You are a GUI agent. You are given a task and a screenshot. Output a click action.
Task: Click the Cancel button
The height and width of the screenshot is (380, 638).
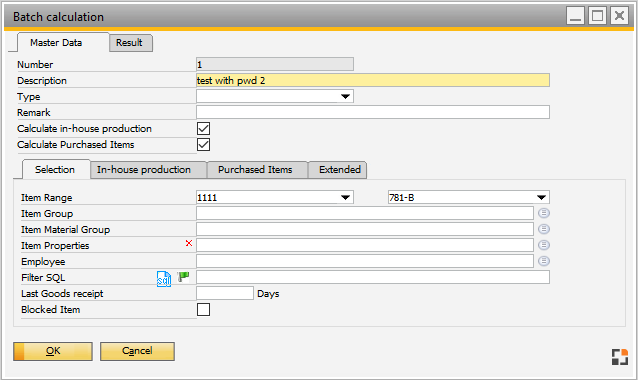click(138, 351)
